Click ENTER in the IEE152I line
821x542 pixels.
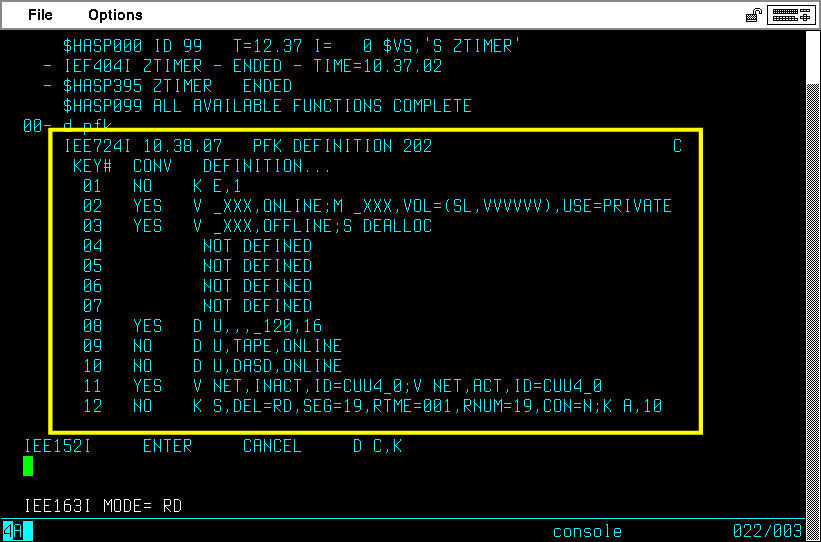tap(168, 446)
